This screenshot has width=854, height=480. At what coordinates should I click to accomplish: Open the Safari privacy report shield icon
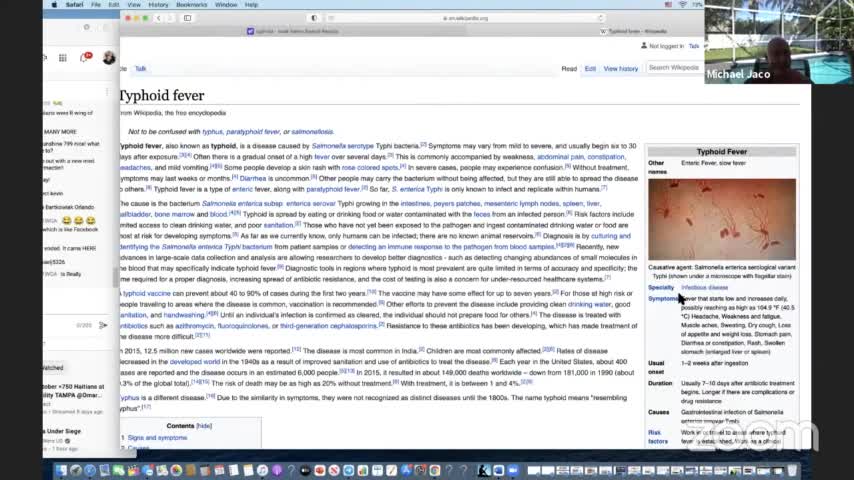tap(314, 18)
